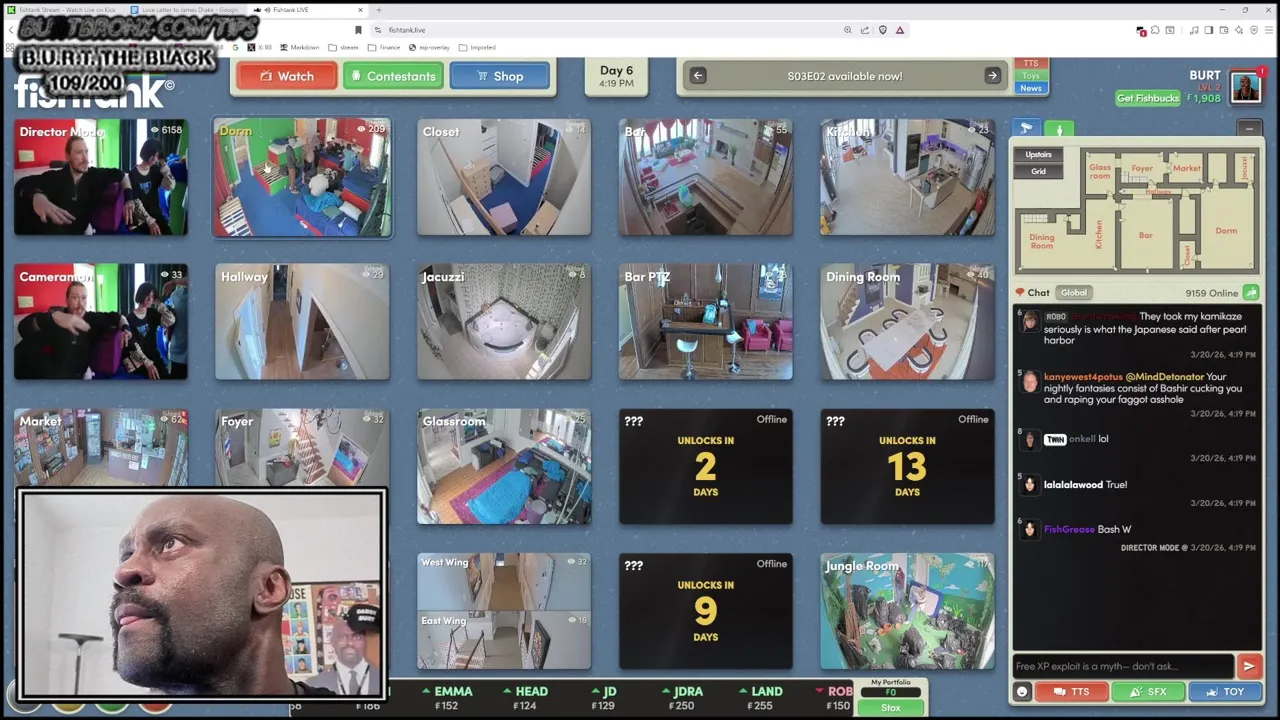Image resolution: width=1280 pixels, height=720 pixels.
Task: Open the East Wing camera feed
Action: (504, 640)
